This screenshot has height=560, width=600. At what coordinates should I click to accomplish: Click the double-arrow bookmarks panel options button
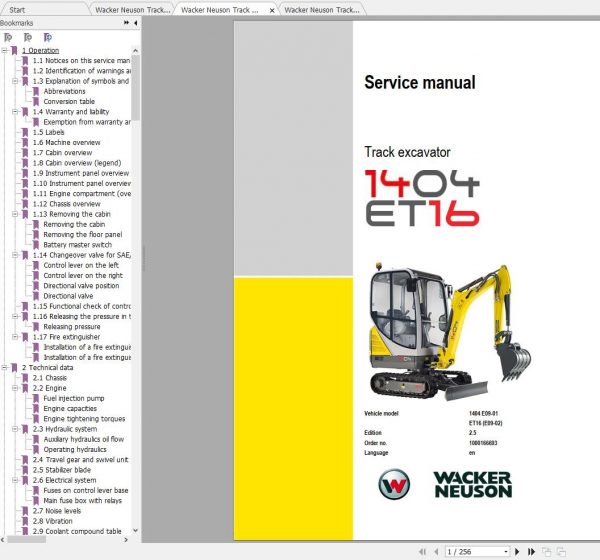click(x=126, y=23)
